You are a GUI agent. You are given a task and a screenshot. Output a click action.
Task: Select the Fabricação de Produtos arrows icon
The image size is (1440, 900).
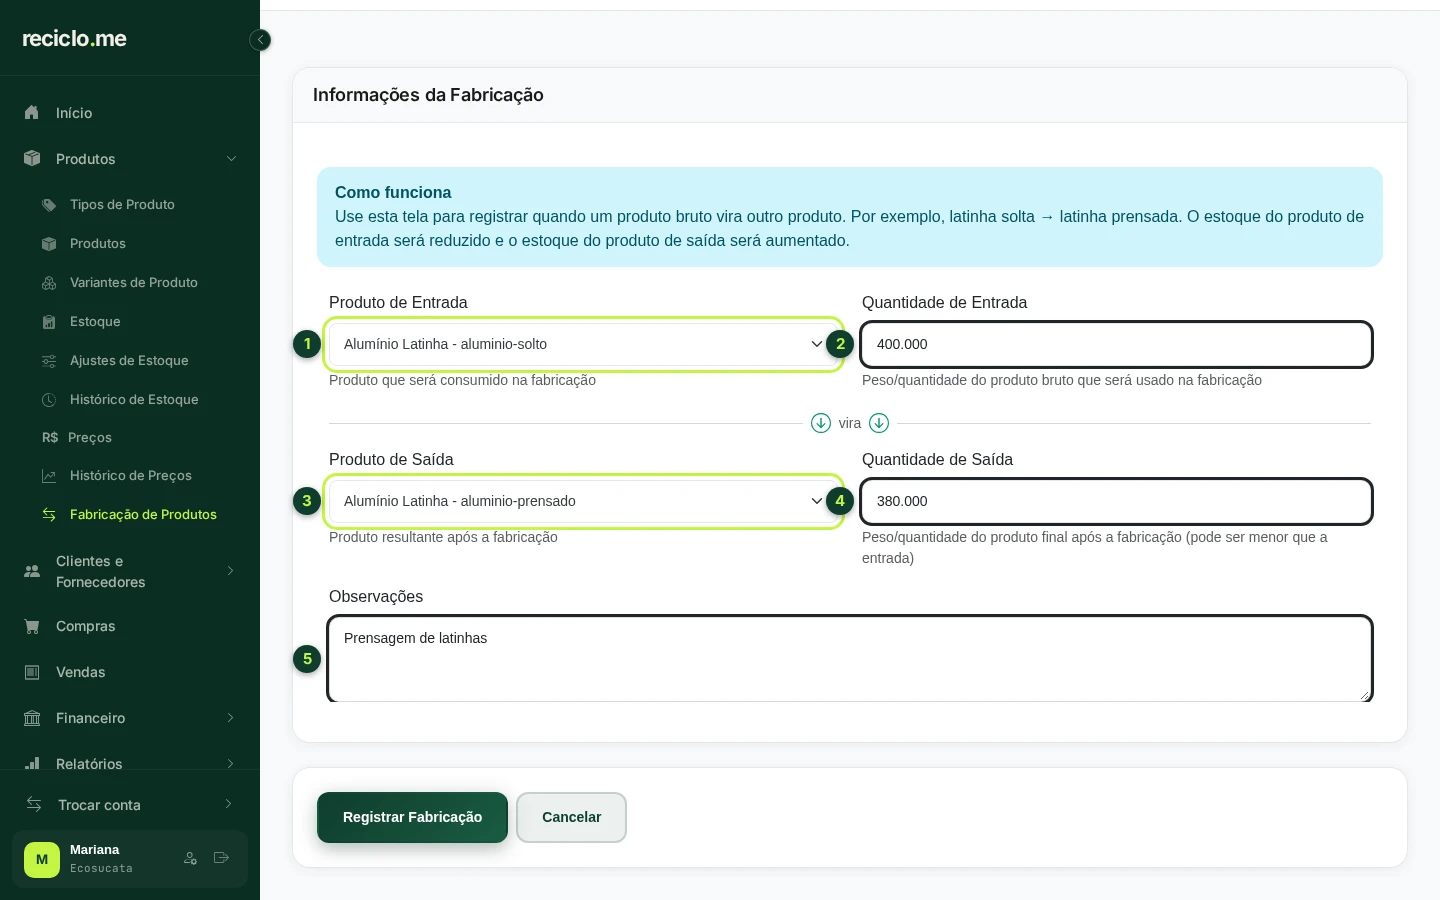pyautogui.click(x=49, y=515)
